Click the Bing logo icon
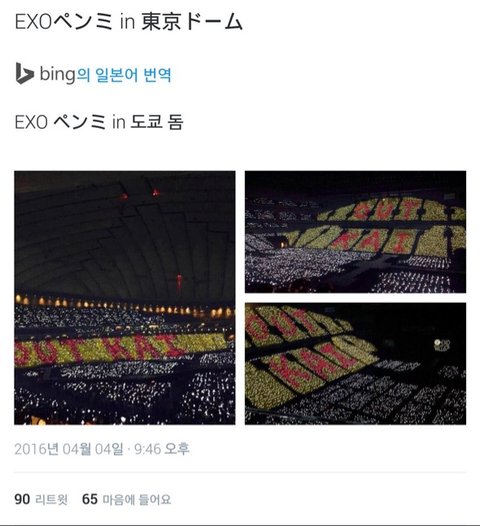The height and width of the screenshot is (526, 480). click(24, 73)
